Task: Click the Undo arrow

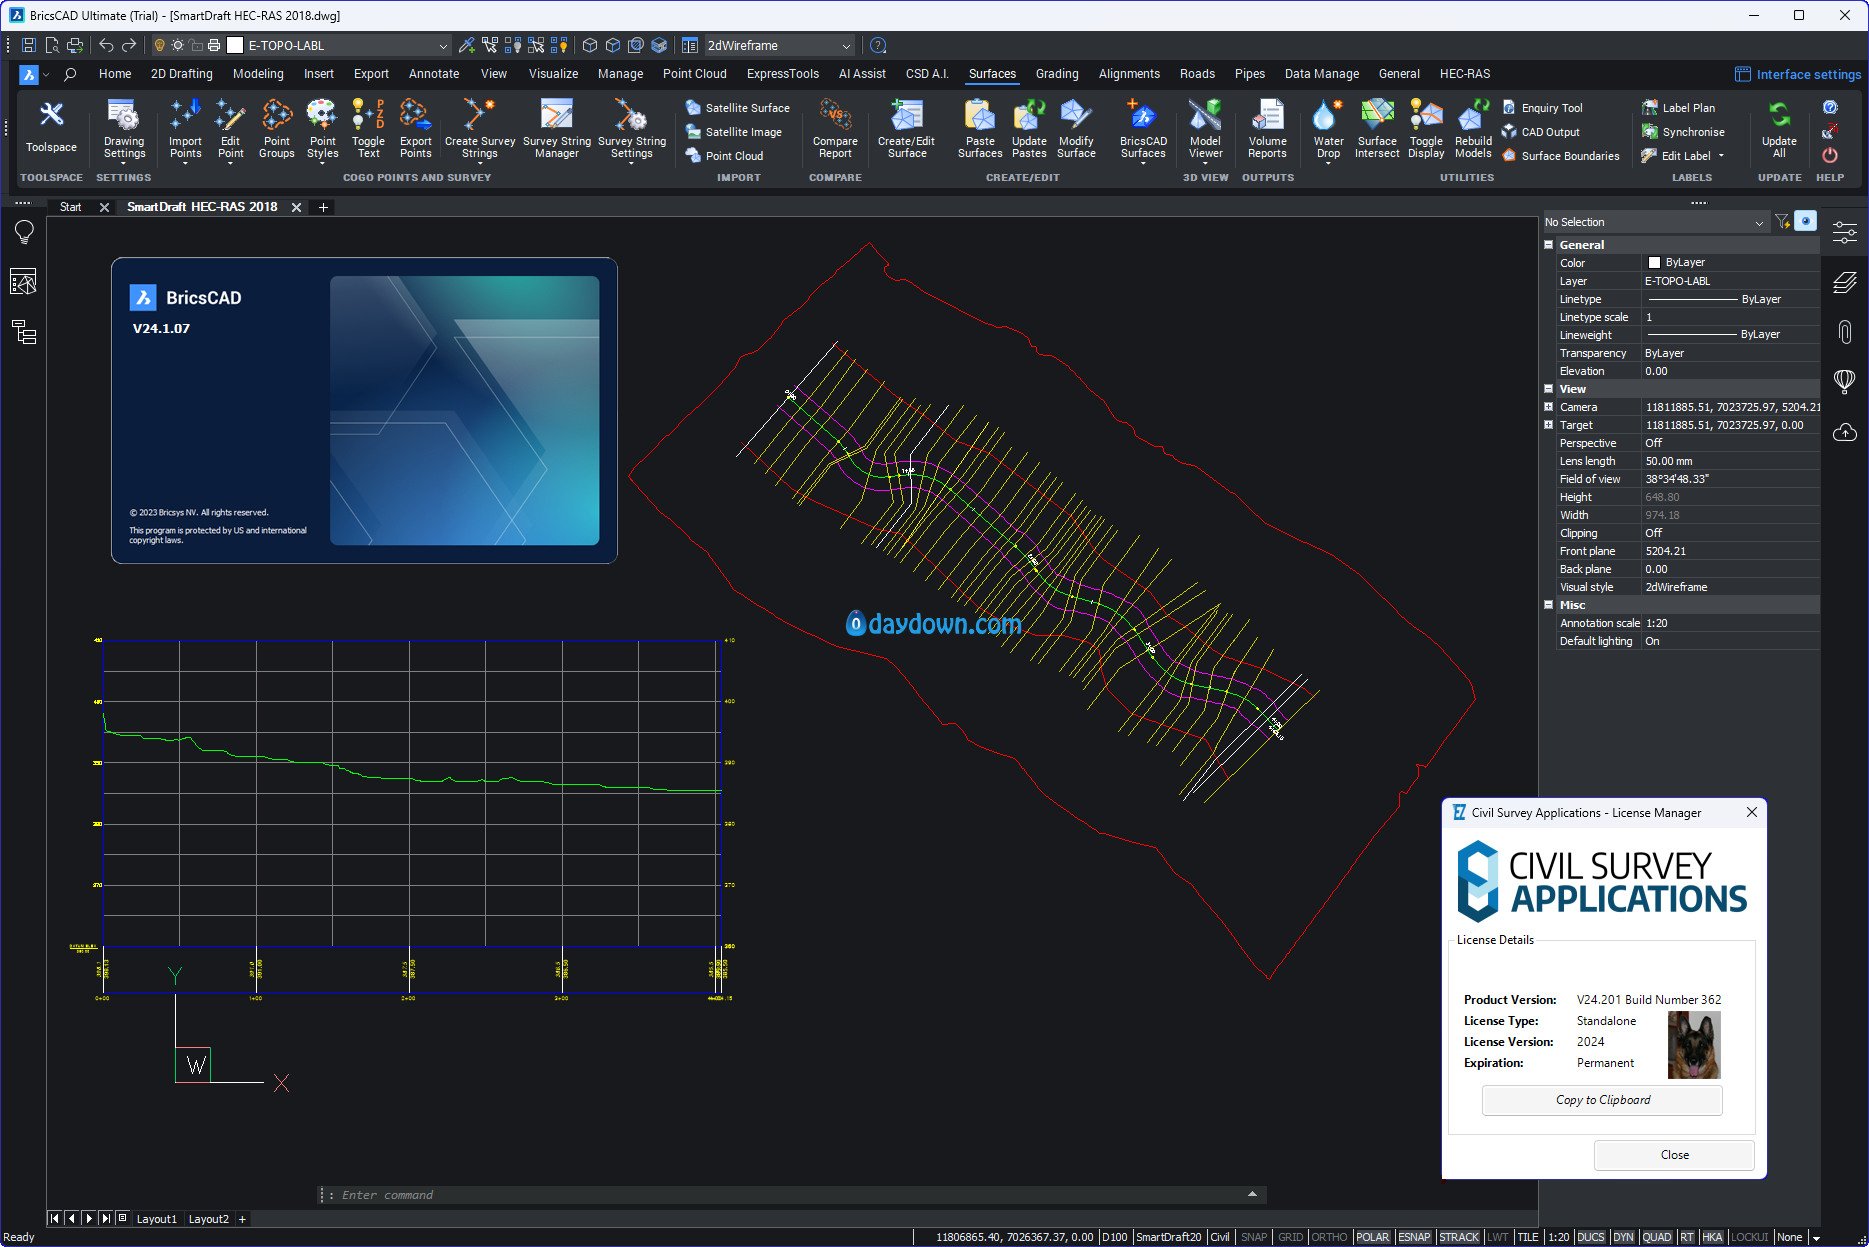Action: 106,45
